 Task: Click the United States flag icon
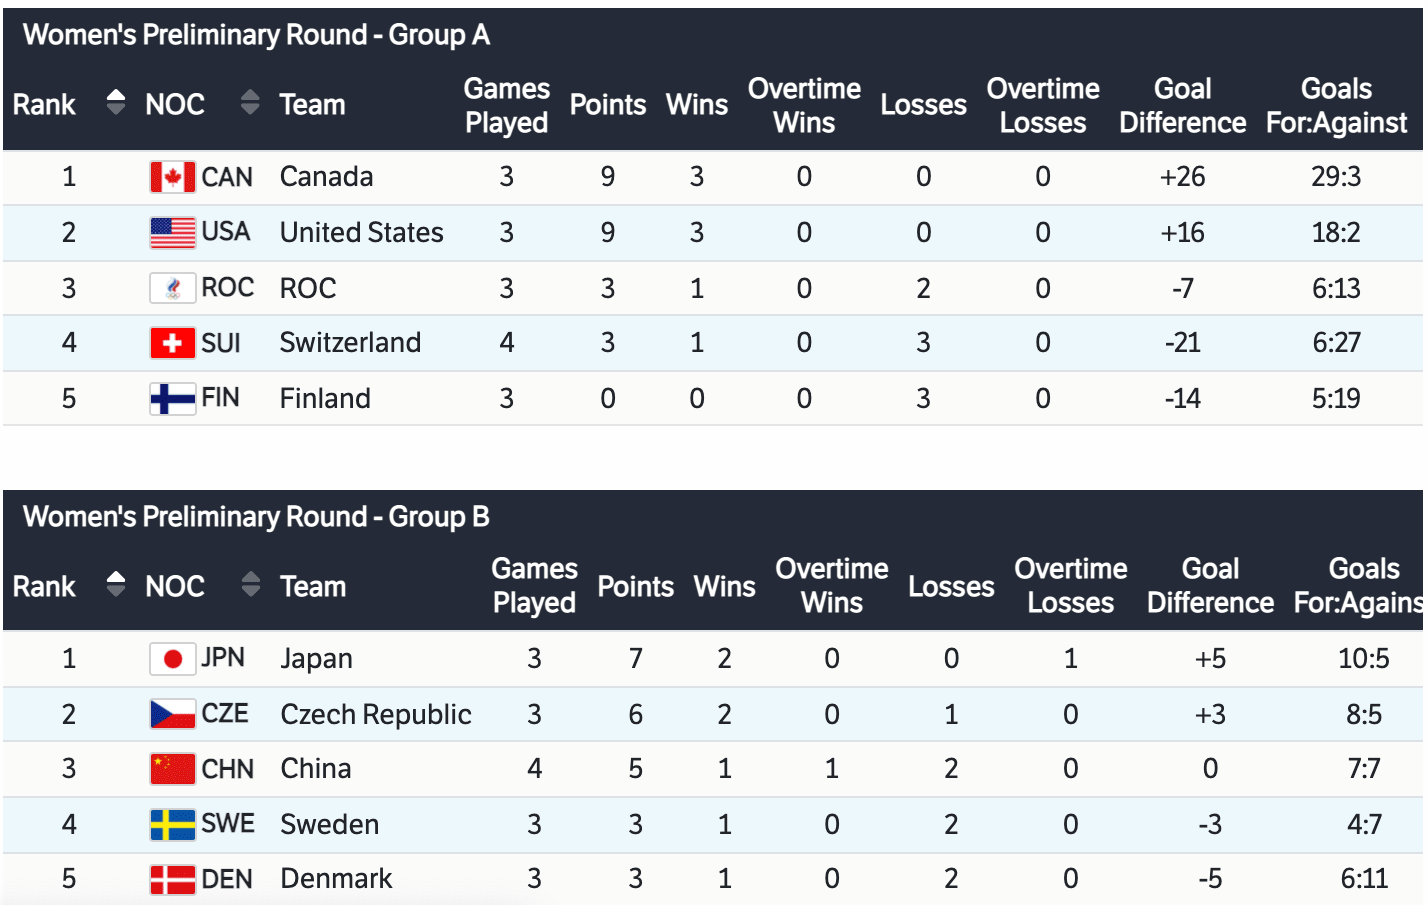click(172, 233)
